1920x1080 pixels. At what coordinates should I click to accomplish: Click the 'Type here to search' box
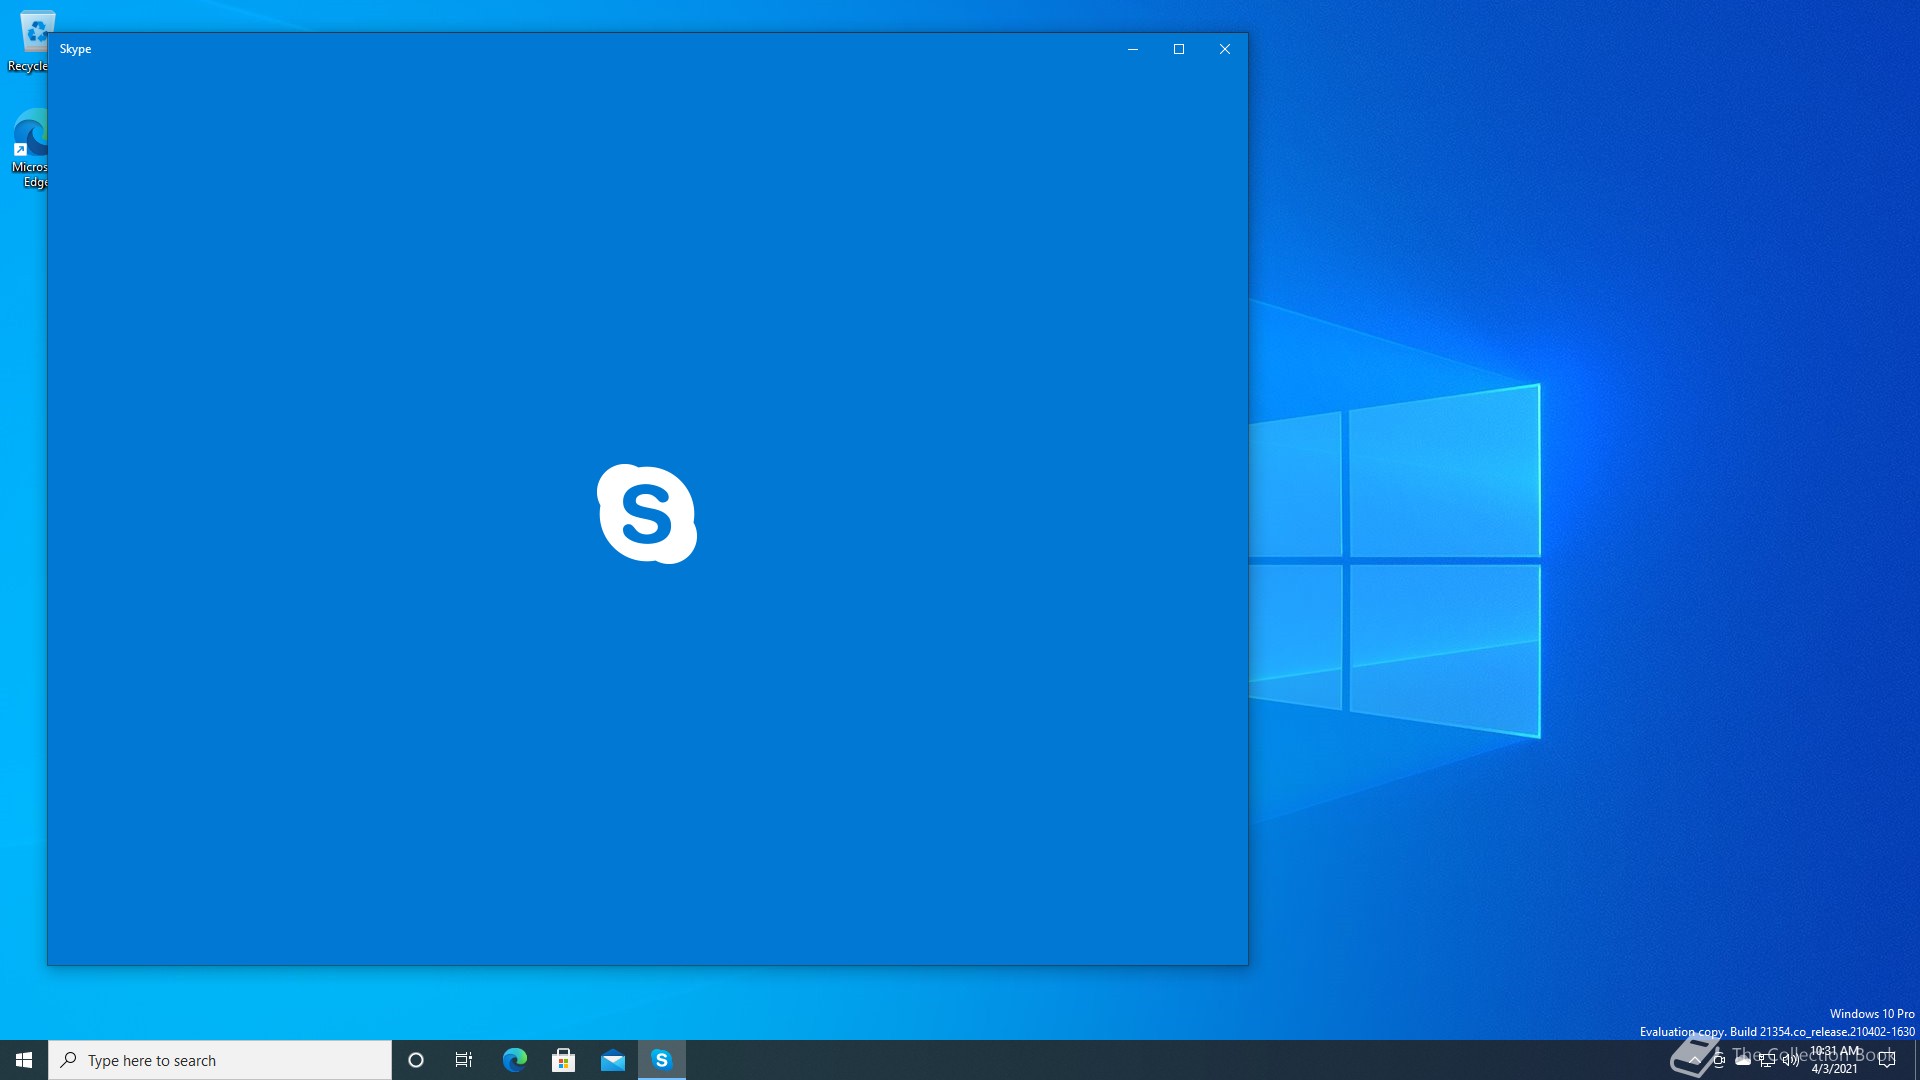pos(220,1060)
